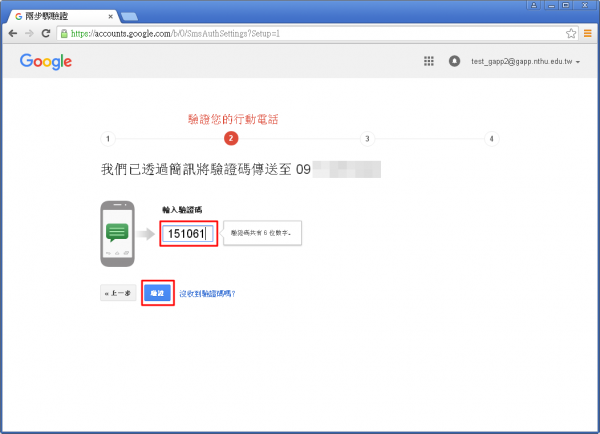
Task: Bookmark this page with the star icon
Action: click(x=571, y=33)
